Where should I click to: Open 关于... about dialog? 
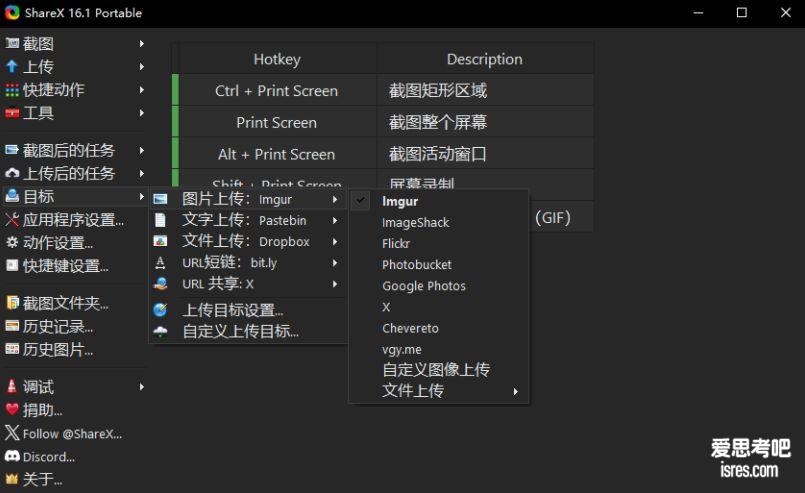[x=42, y=479]
